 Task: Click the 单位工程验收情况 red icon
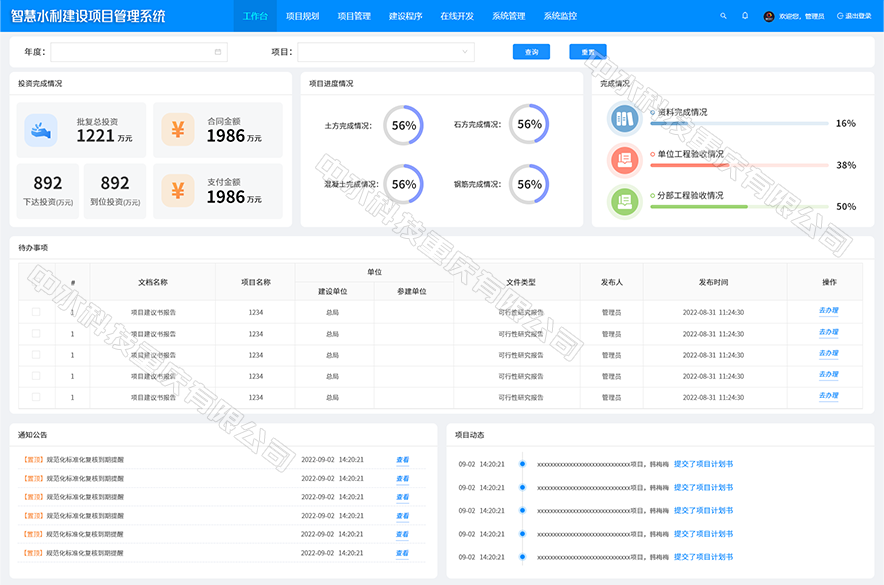[625, 161]
